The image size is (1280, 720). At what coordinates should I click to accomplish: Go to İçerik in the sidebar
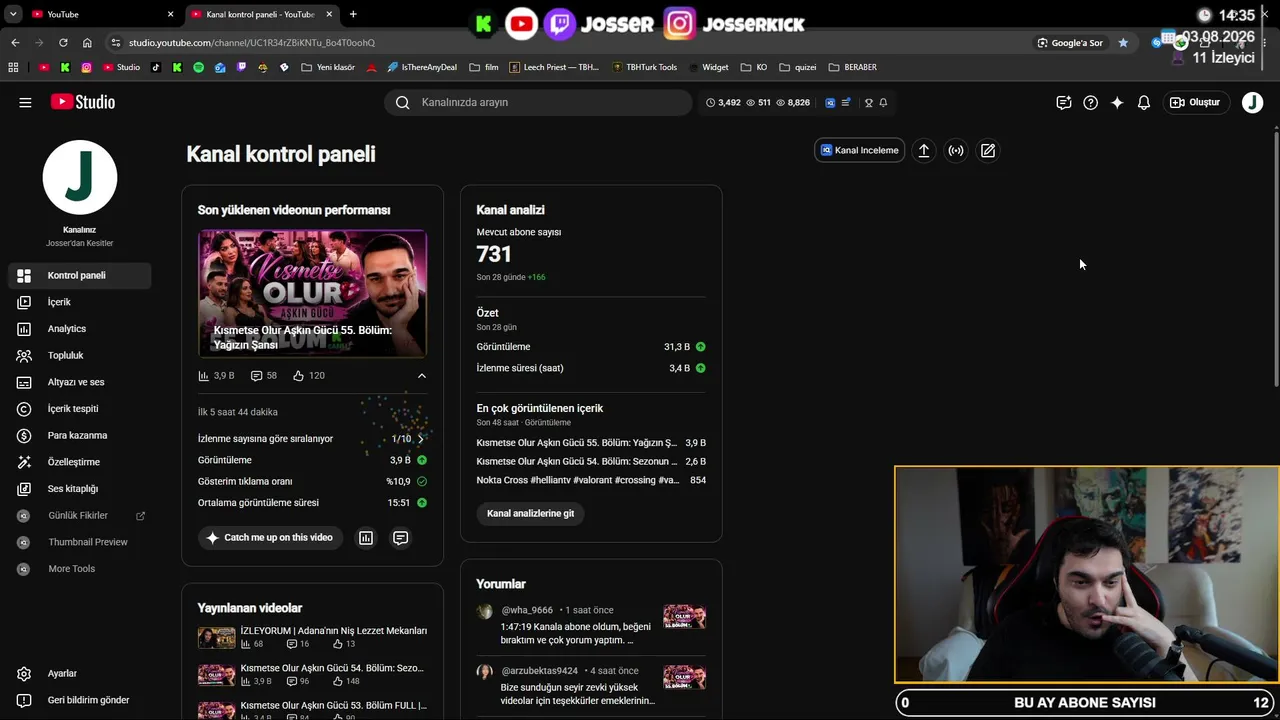click(x=80, y=302)
